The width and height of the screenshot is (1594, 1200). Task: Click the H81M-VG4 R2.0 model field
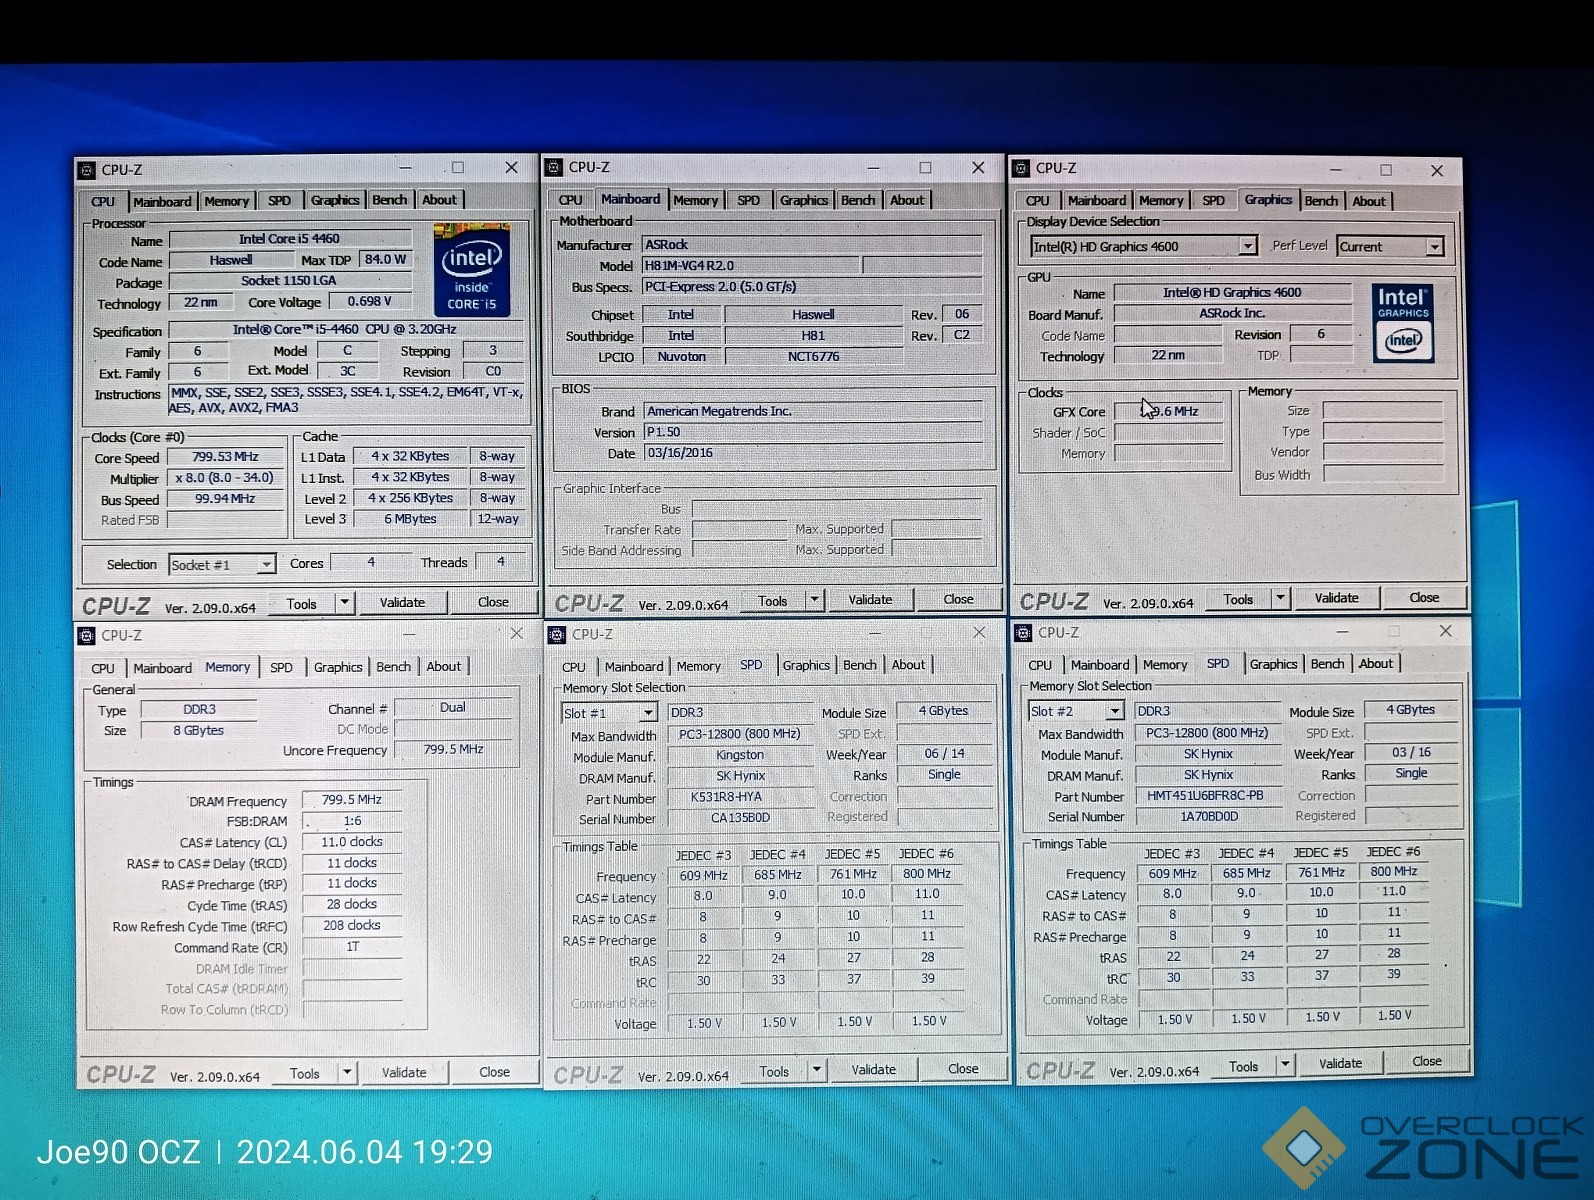click(x=750, y=265)
